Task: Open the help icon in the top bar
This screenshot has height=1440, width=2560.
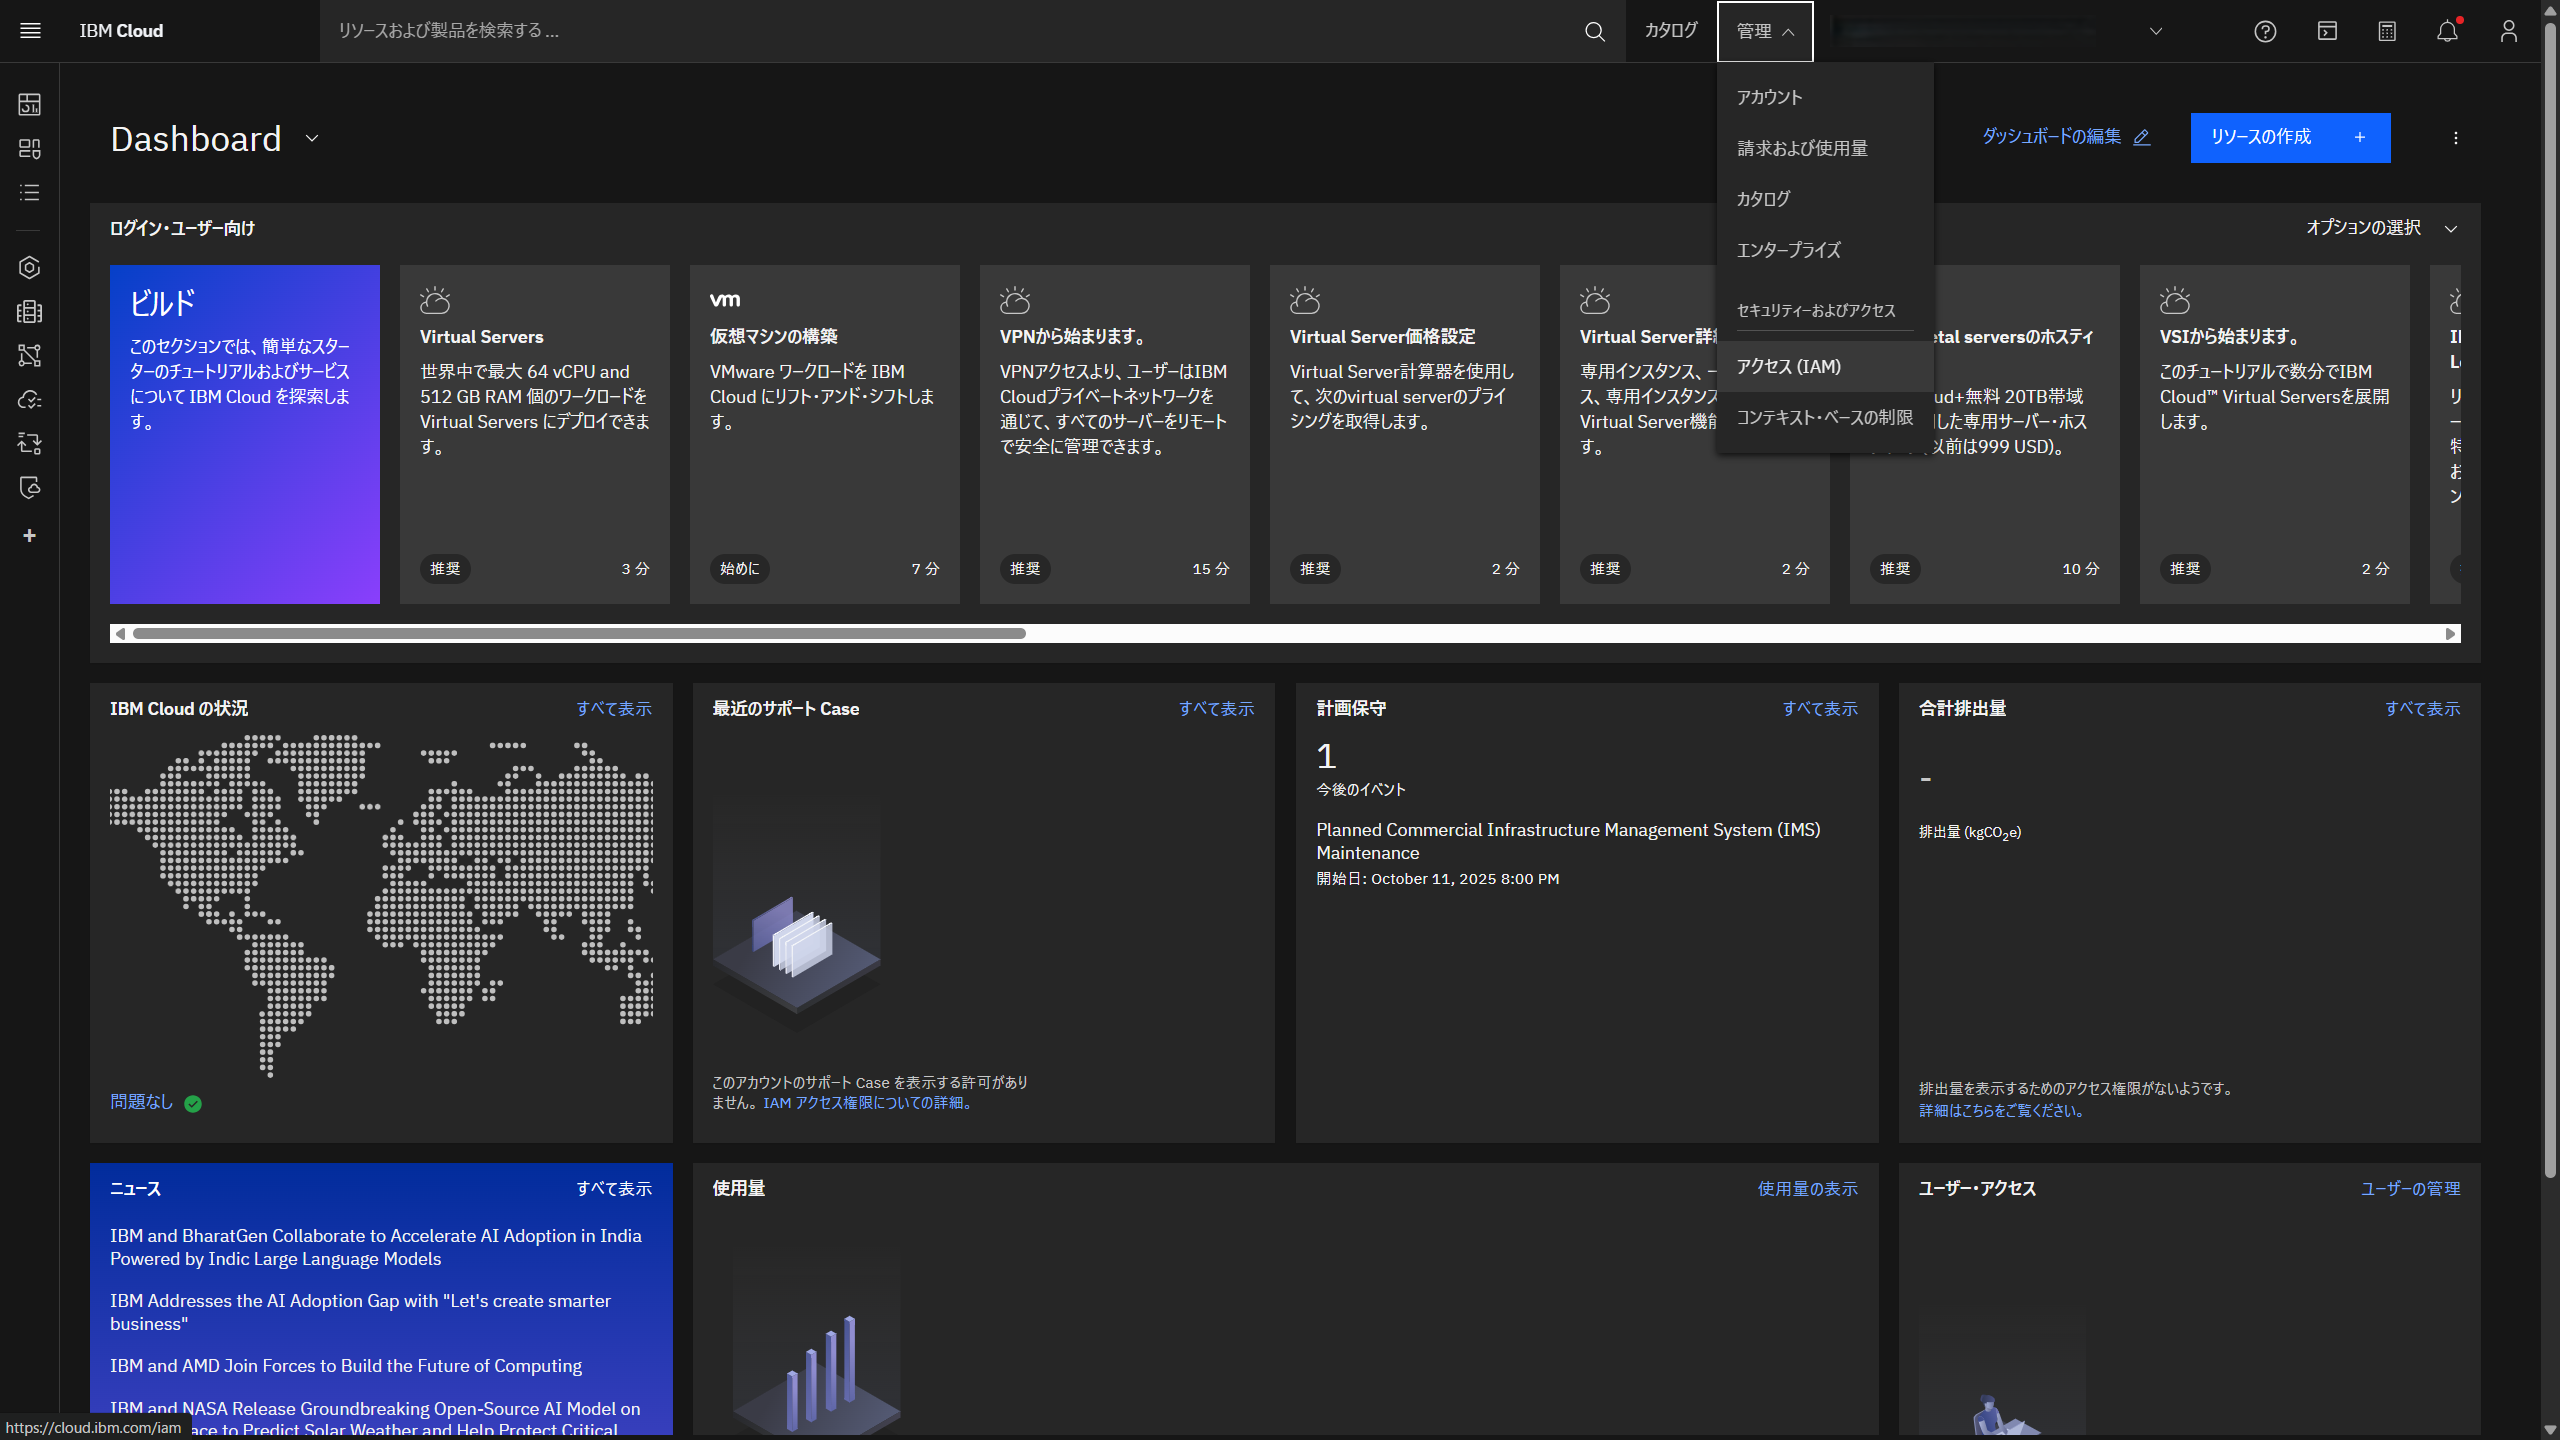Action: [x=2265, y=31]
